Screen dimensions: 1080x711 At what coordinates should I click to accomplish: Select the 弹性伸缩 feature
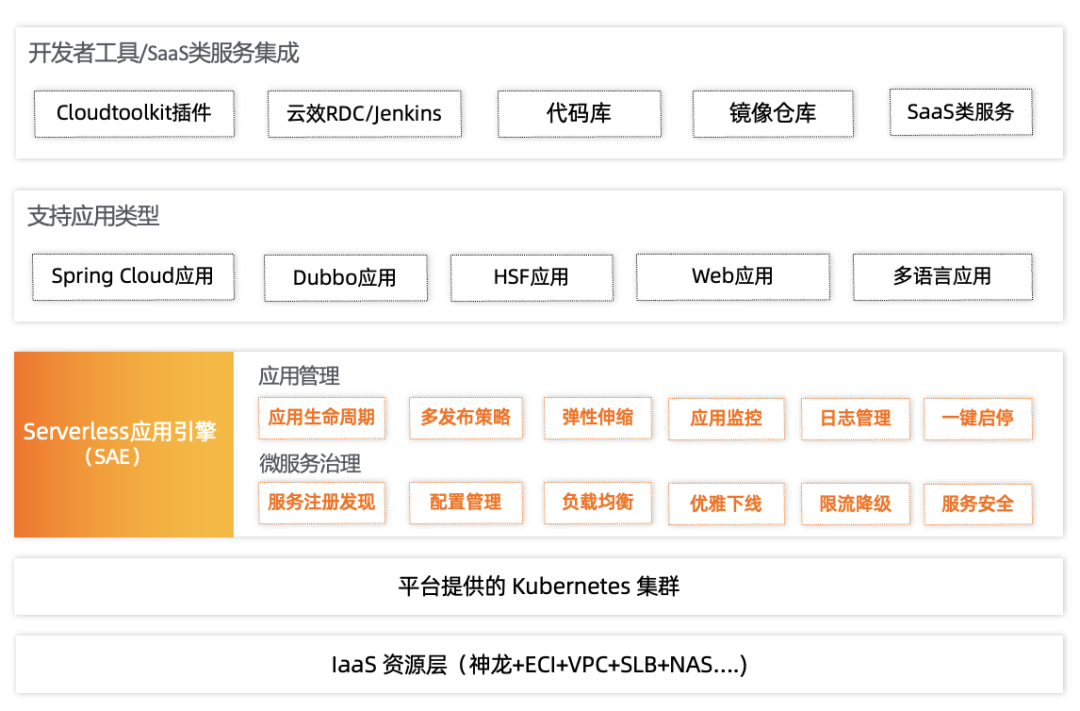597,418
